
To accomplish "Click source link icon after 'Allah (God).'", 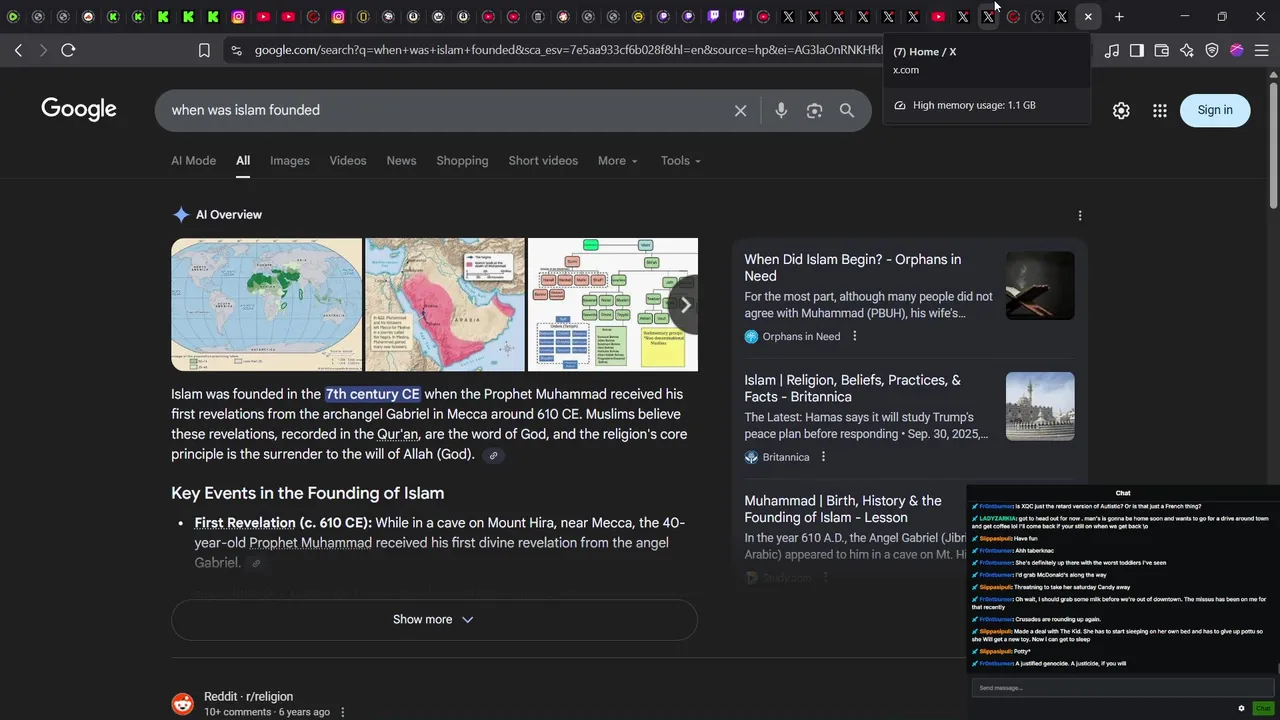I will [493, 456].
